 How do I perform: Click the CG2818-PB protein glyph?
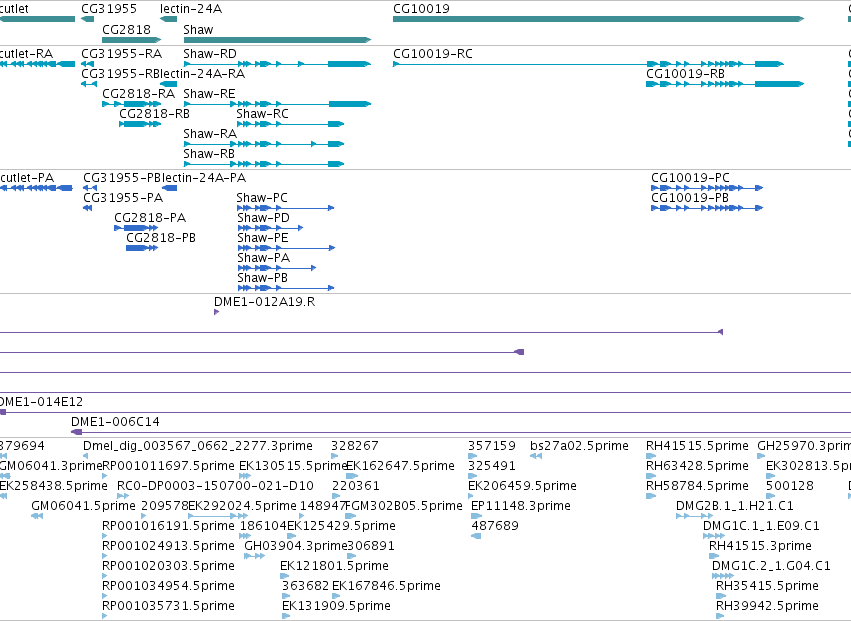tap(142, 248)
